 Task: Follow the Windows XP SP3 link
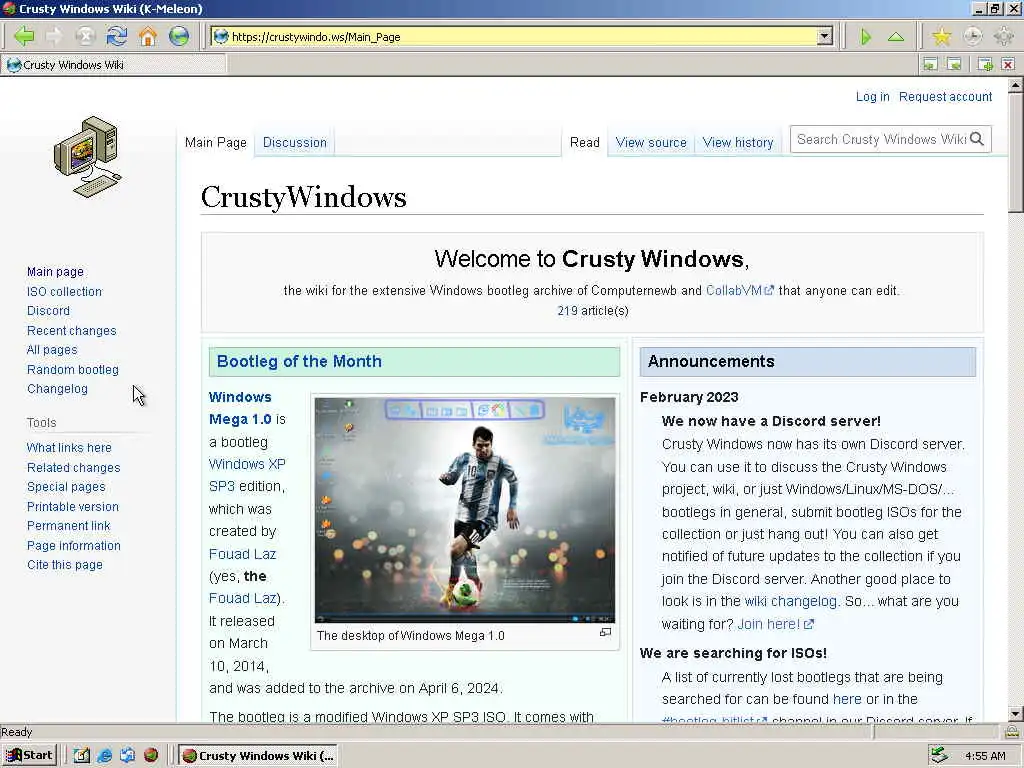(x=247, y=475)
